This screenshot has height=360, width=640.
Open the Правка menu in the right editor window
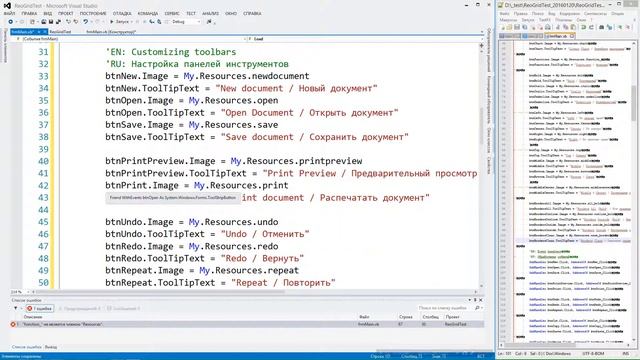(x=521, y=13)
